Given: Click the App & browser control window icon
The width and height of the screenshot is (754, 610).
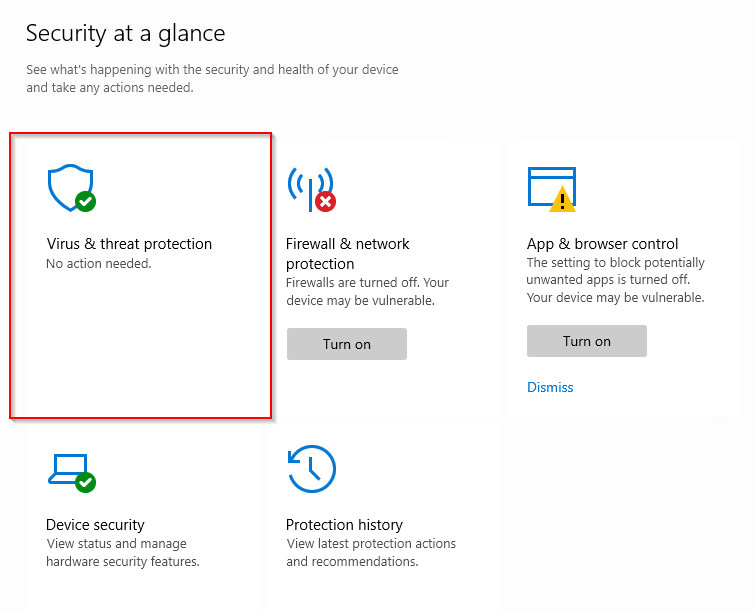Looking at the screenshot, I should (552, 189).
